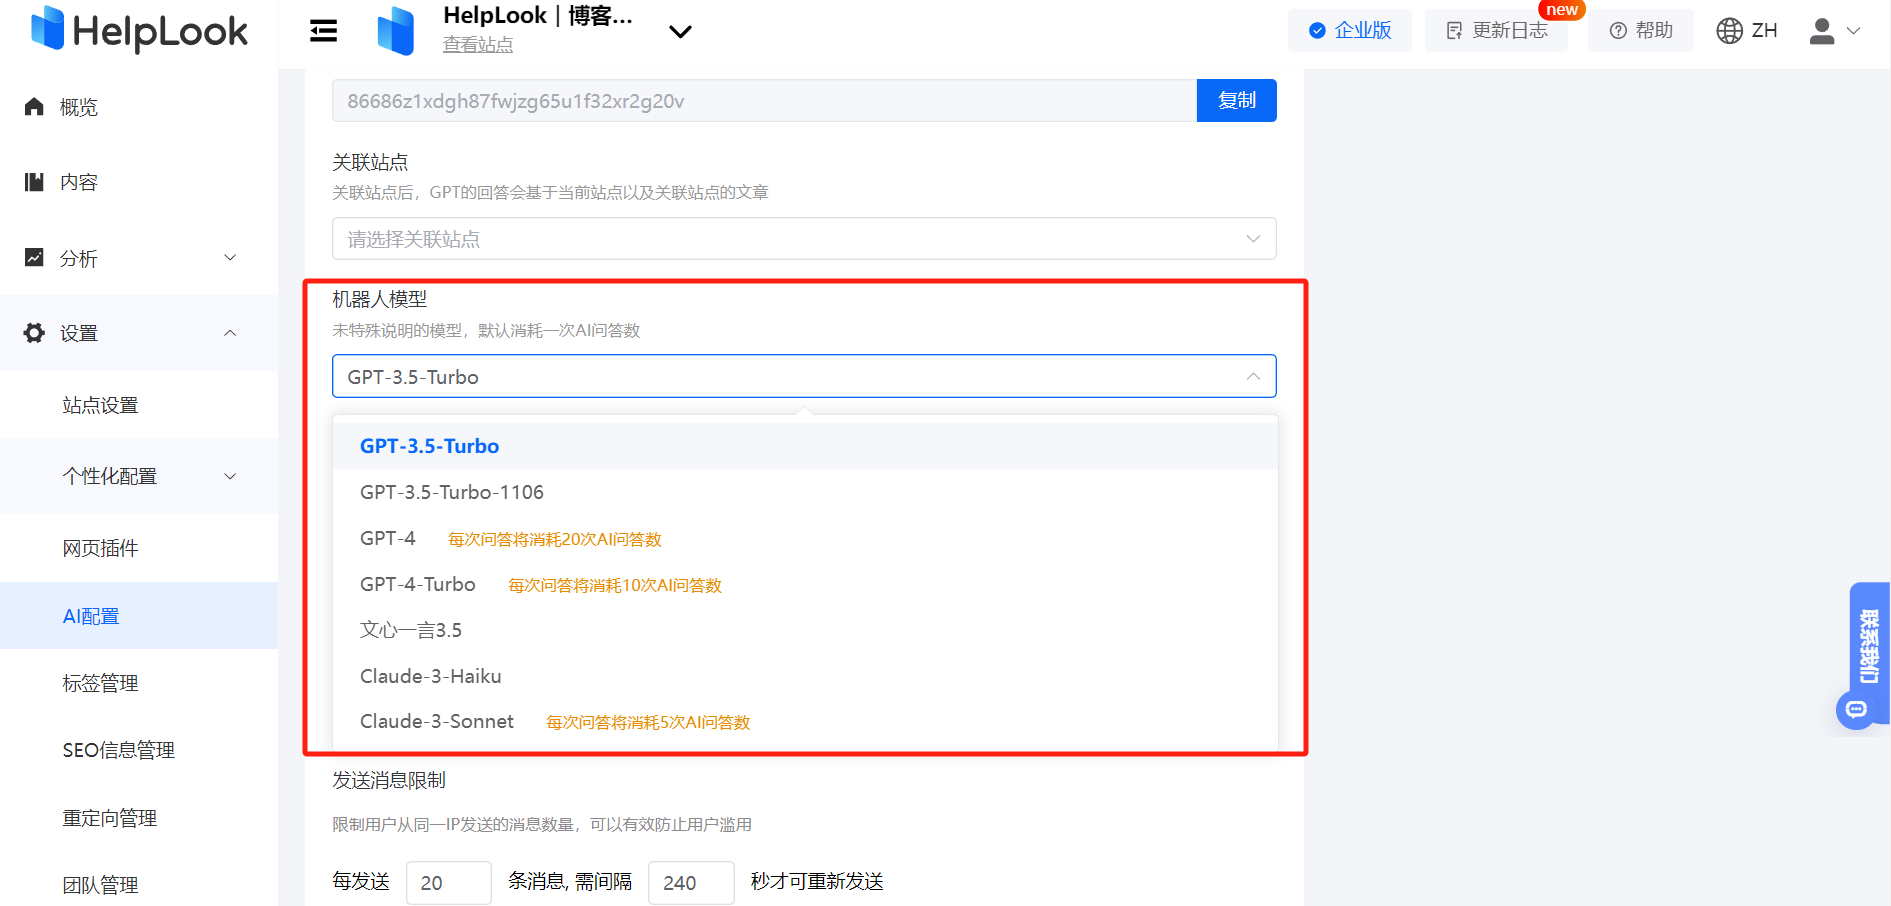Image resolution: width=1891 pixels, height=906 pixels.
Task: Click the 设置 gear icon
Action: (x=34, y=333)
